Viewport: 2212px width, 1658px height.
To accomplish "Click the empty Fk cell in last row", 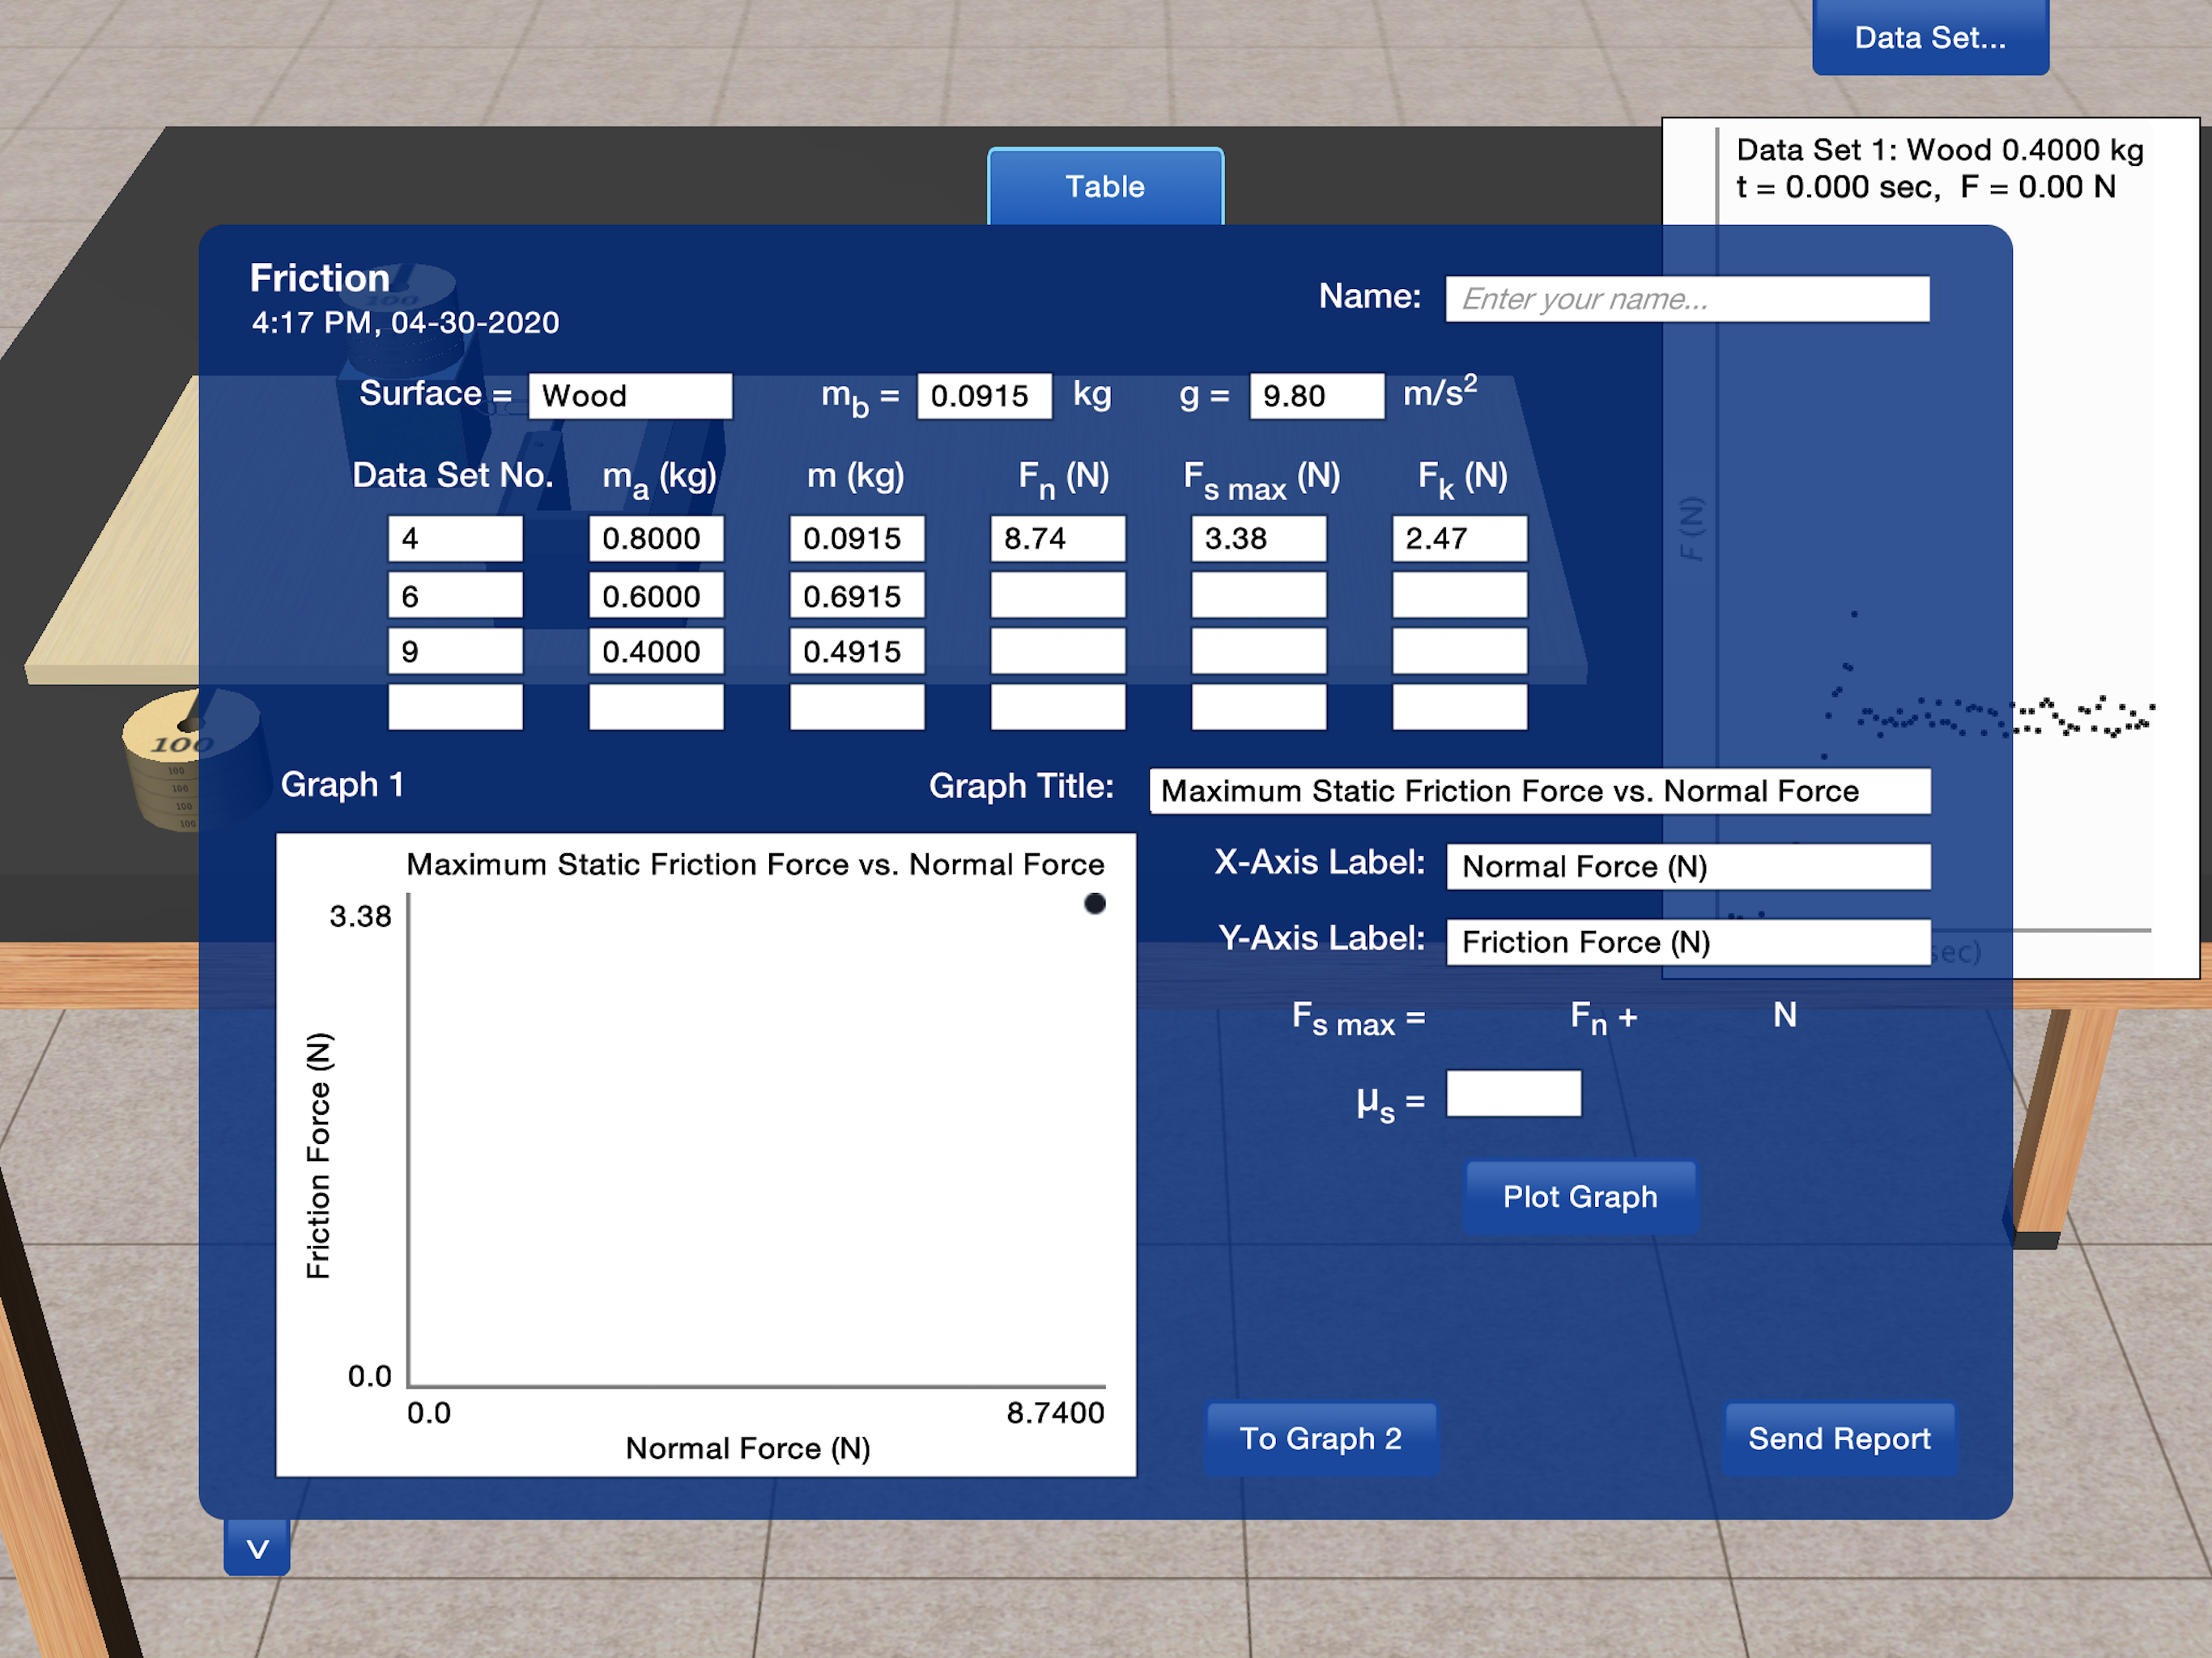I will coord(1460,707).
